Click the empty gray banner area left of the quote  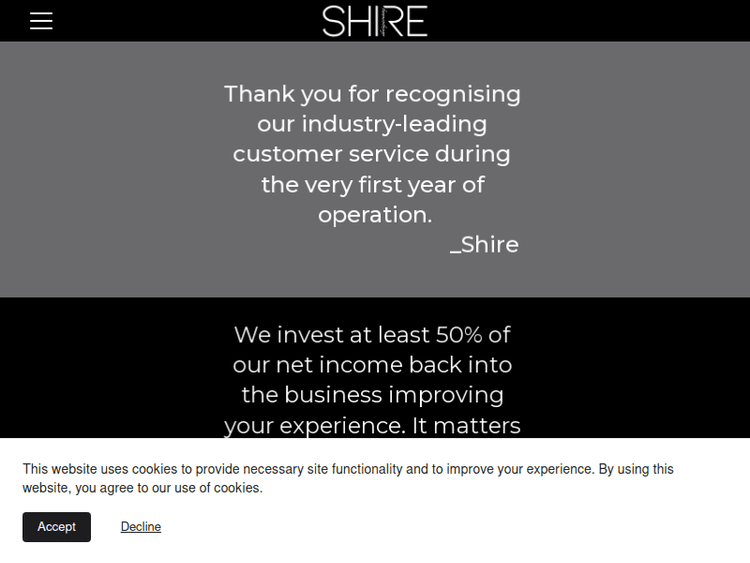click(x=100, y=170)
